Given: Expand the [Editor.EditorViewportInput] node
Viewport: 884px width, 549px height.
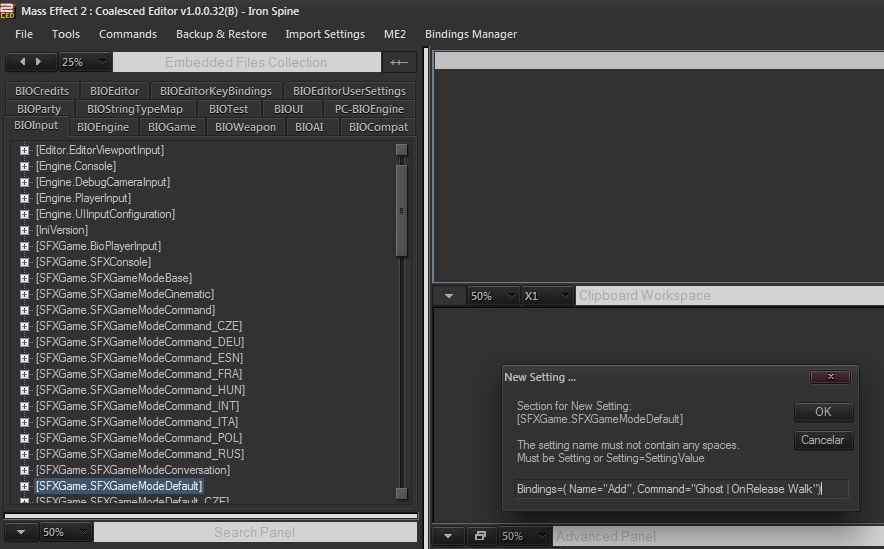Looking at the screenshot, I should coord(24,150).
